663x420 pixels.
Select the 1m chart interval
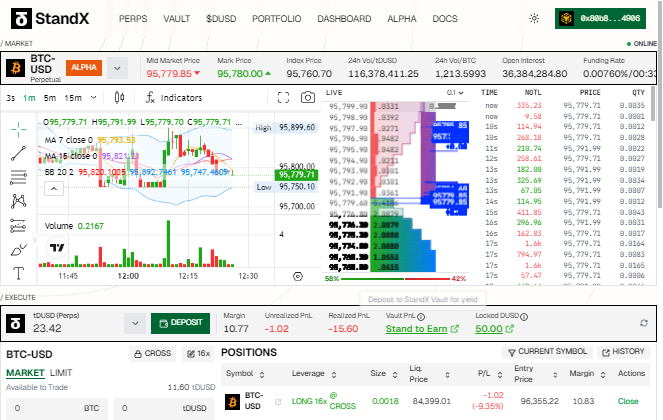29,98
